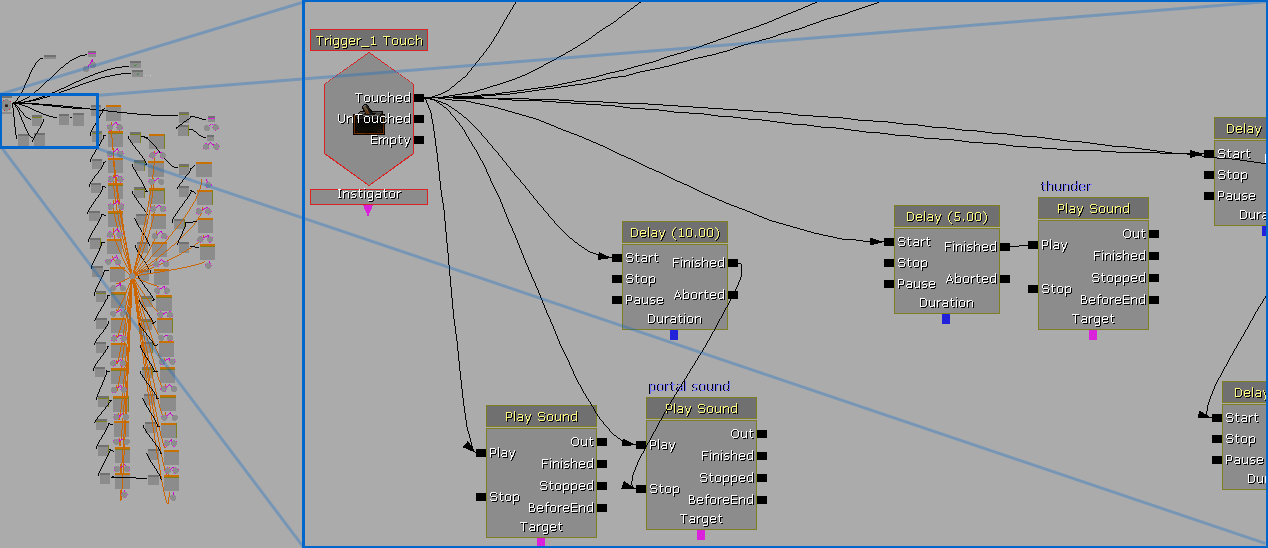This screenshot has width=1268, height=548.
Task: Click the Stop input on portal sound node
Action: click(640, 489)
